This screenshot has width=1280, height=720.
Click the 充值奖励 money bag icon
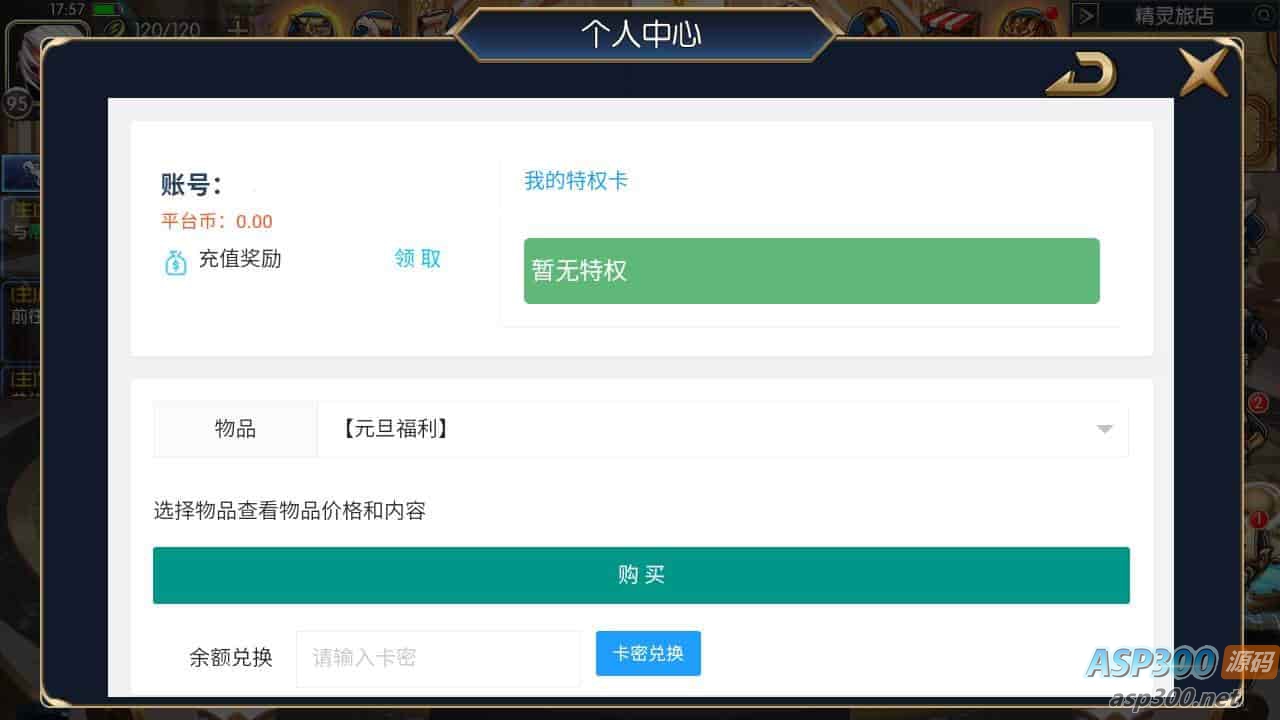click(175, 261)
